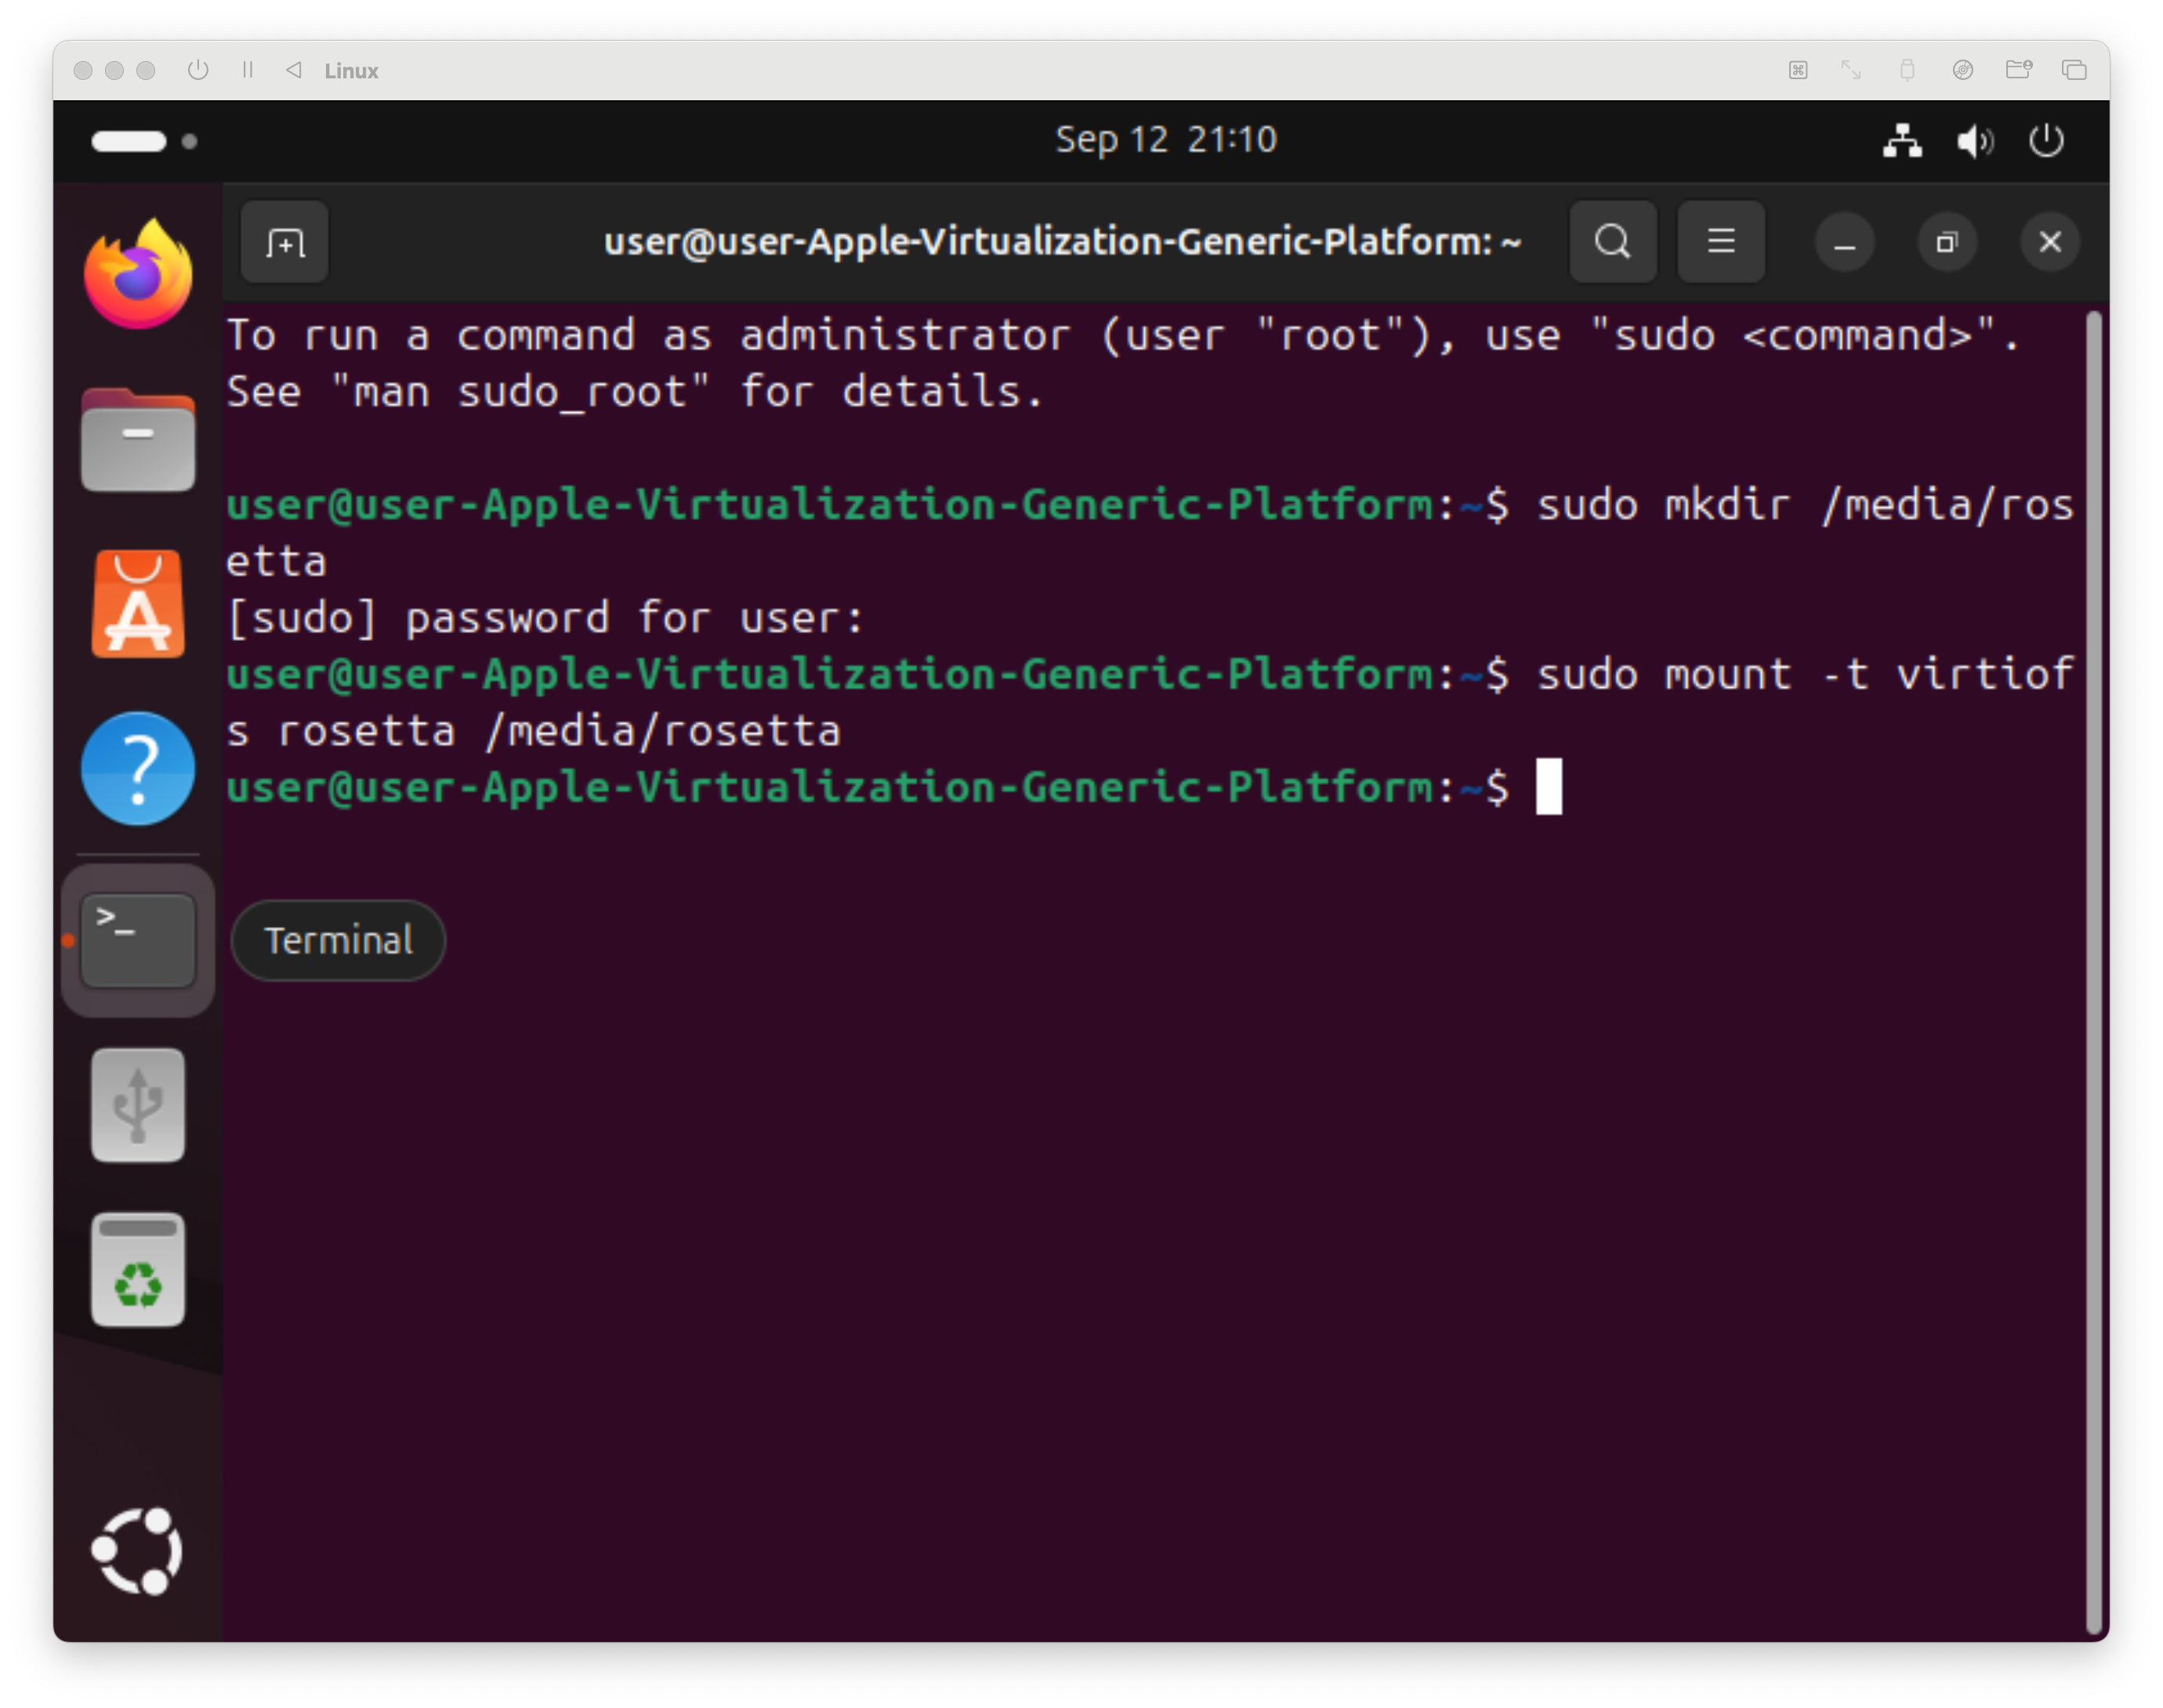Open shared folder icon in VM toolbar
Viewport: 2163px width, 1708px height.
point(2018,70)
